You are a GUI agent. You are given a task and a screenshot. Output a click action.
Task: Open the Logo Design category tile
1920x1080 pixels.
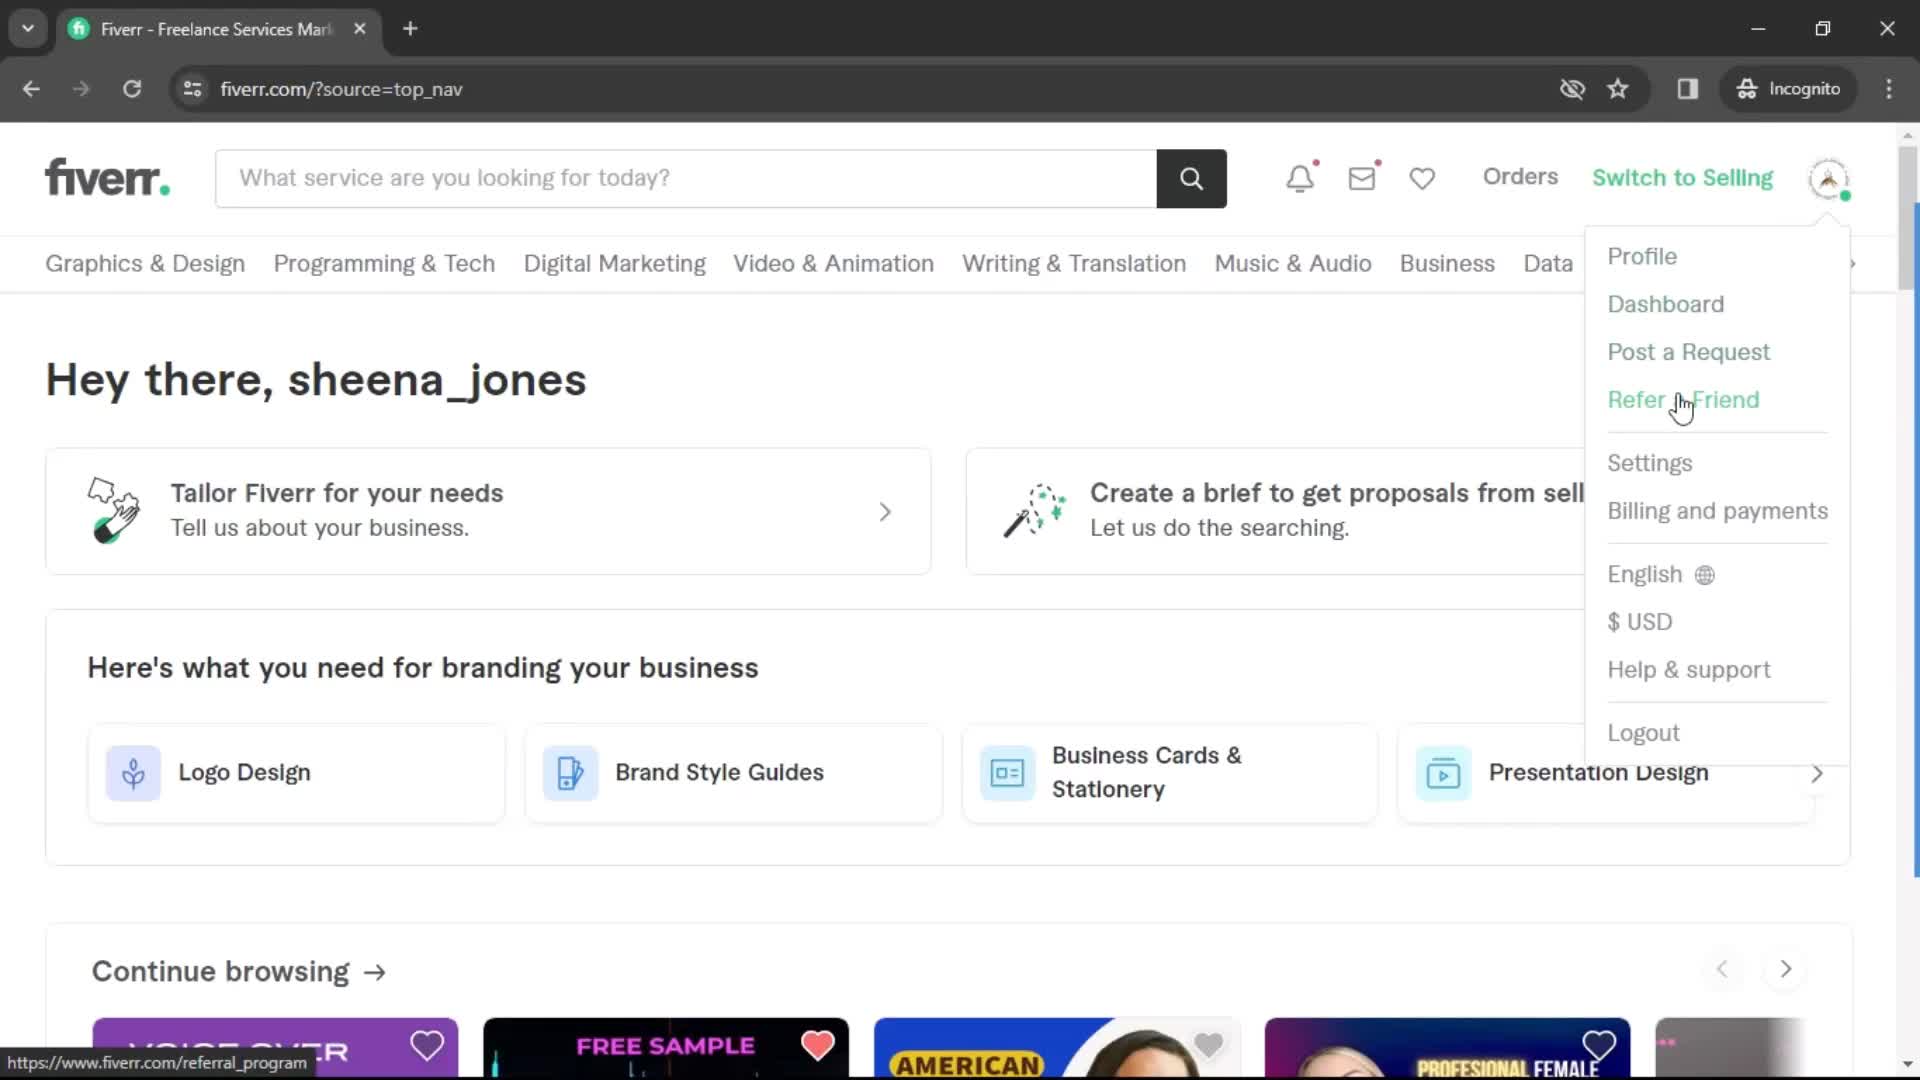click(x=297, y=773)
